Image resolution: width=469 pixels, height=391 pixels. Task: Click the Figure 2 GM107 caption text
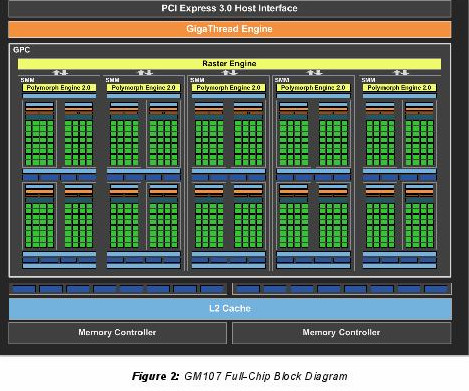click(x=240, y=376)
